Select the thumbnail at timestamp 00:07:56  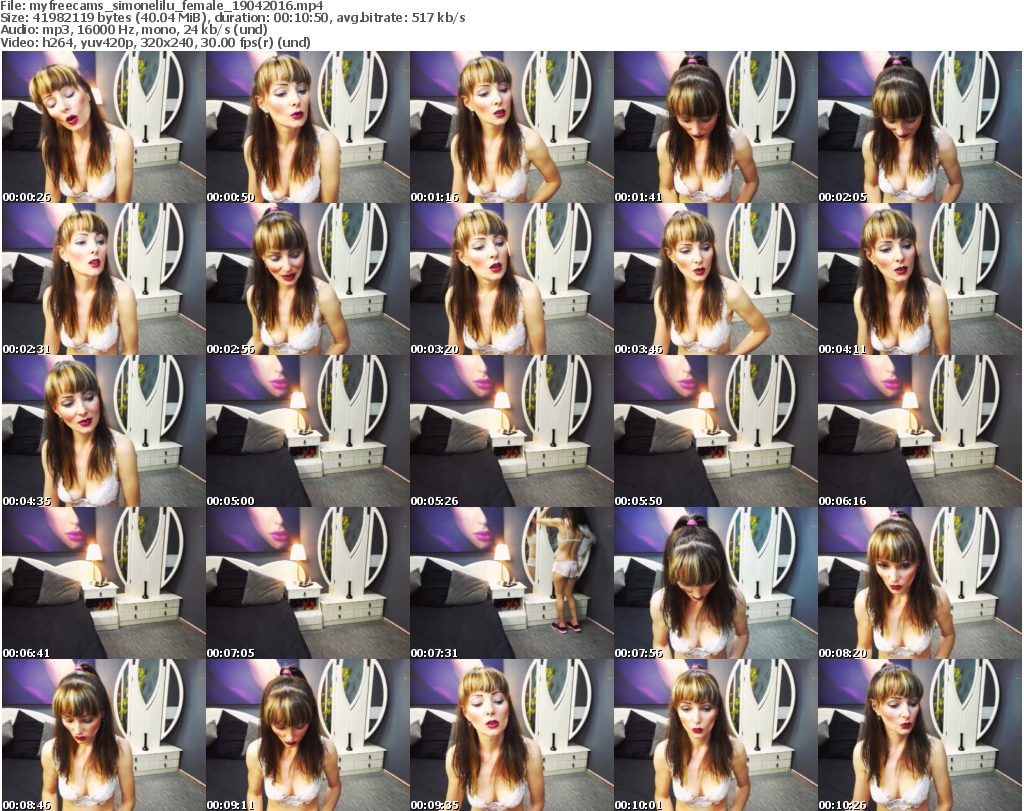click(716, 583)
